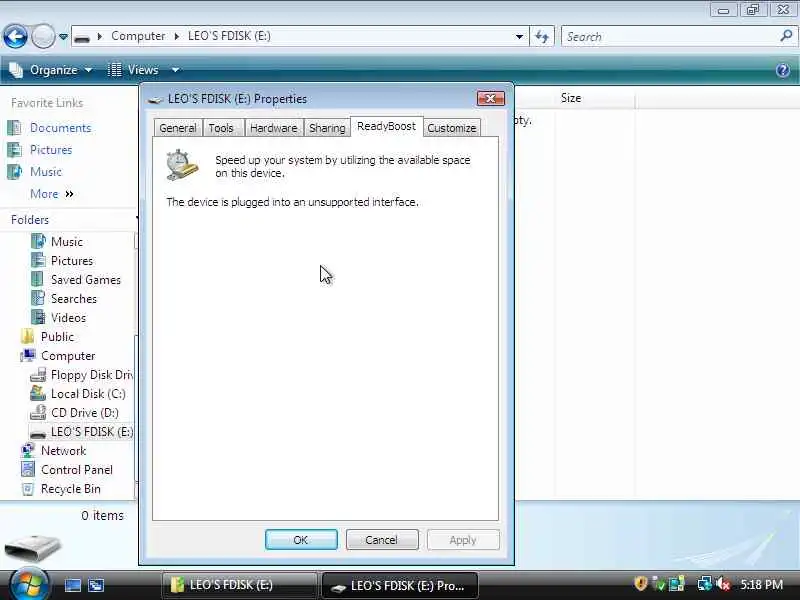
Task: Select Floppy Disk Drive in tree
Action: point(92,375)
